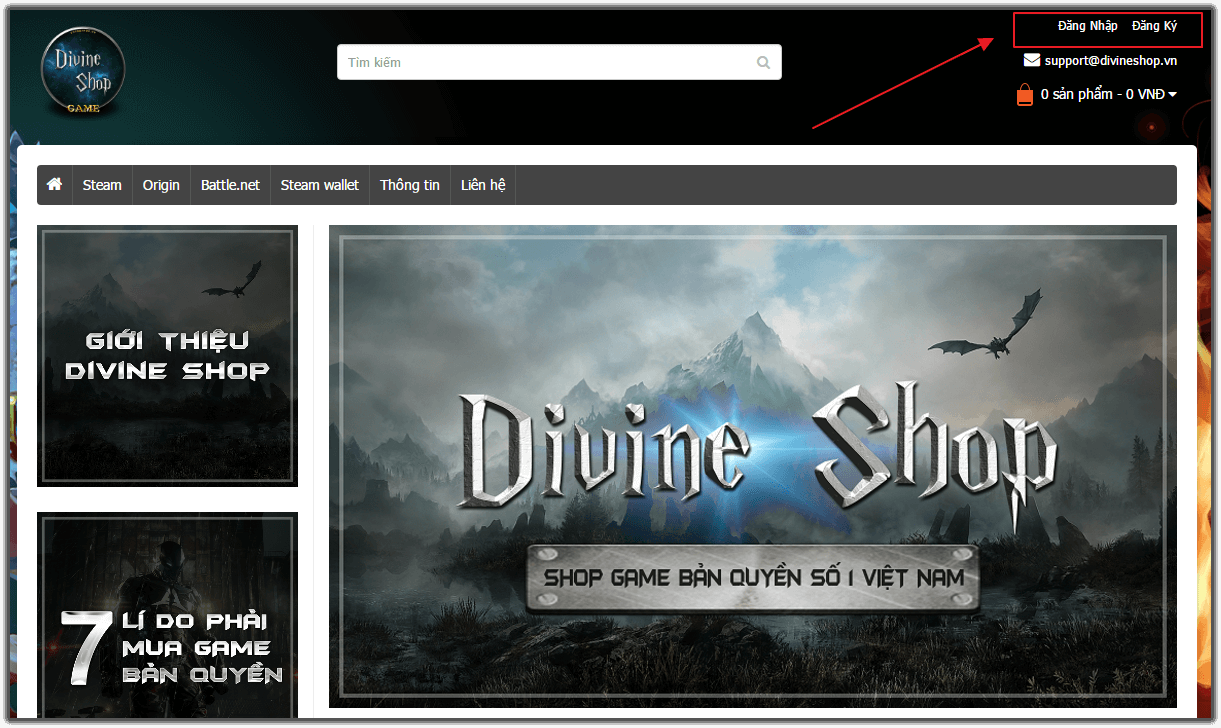Go to the Liên hệ menu item
The width and height of the screenshot is (1221, 728).
tap(483, 185)
